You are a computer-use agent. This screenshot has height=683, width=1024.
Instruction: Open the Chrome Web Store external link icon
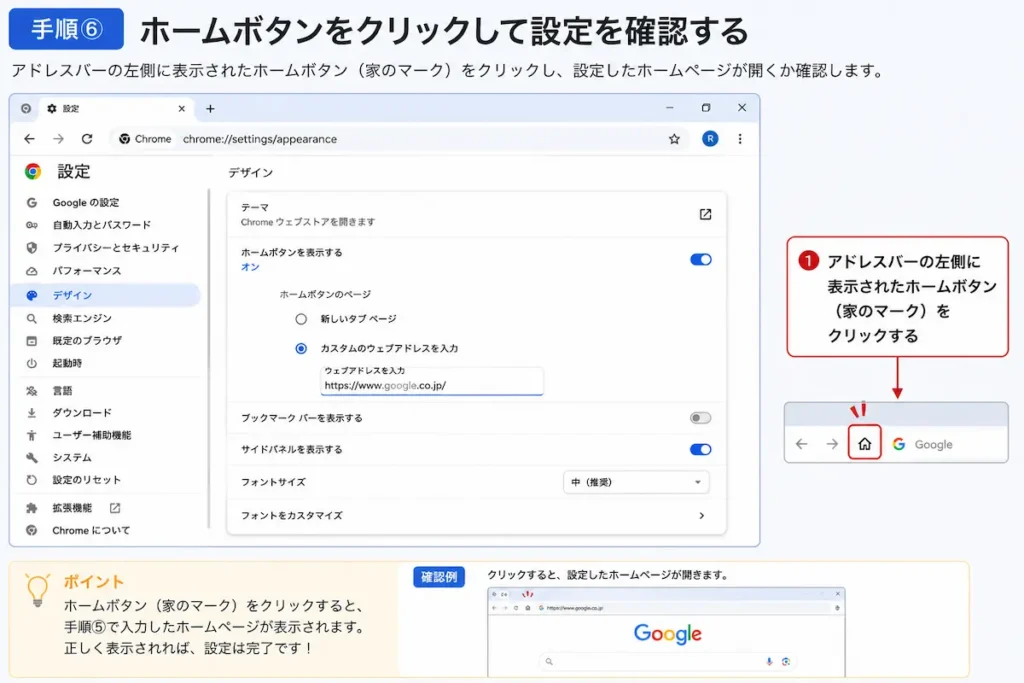pyautogui.click(x=705, y=214)
